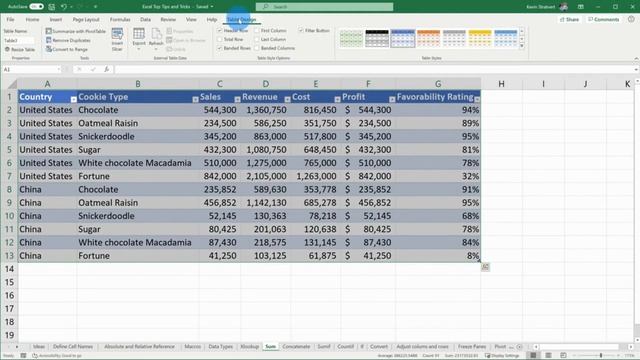Toggle the Filter Button checkbox

[x=301, y=31]
